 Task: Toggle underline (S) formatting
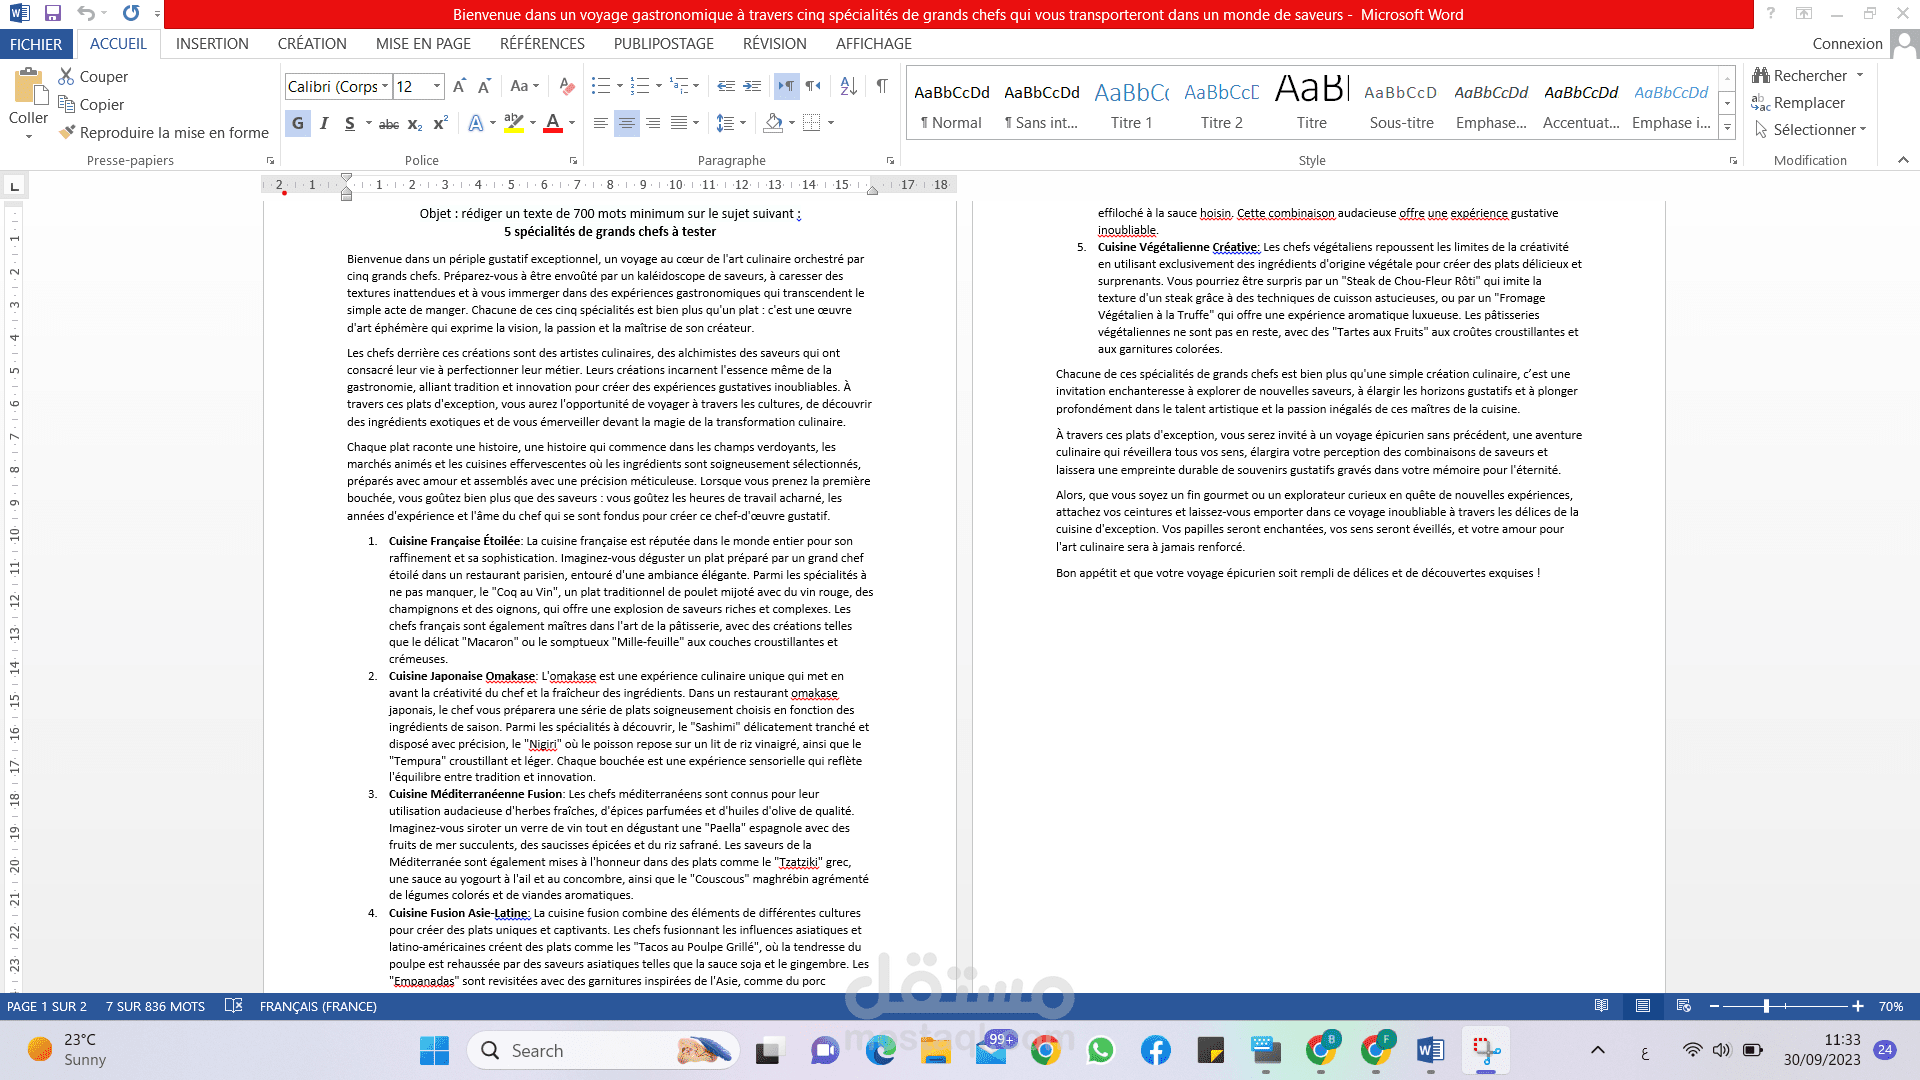pyautogui.click(x=349, y=123)
